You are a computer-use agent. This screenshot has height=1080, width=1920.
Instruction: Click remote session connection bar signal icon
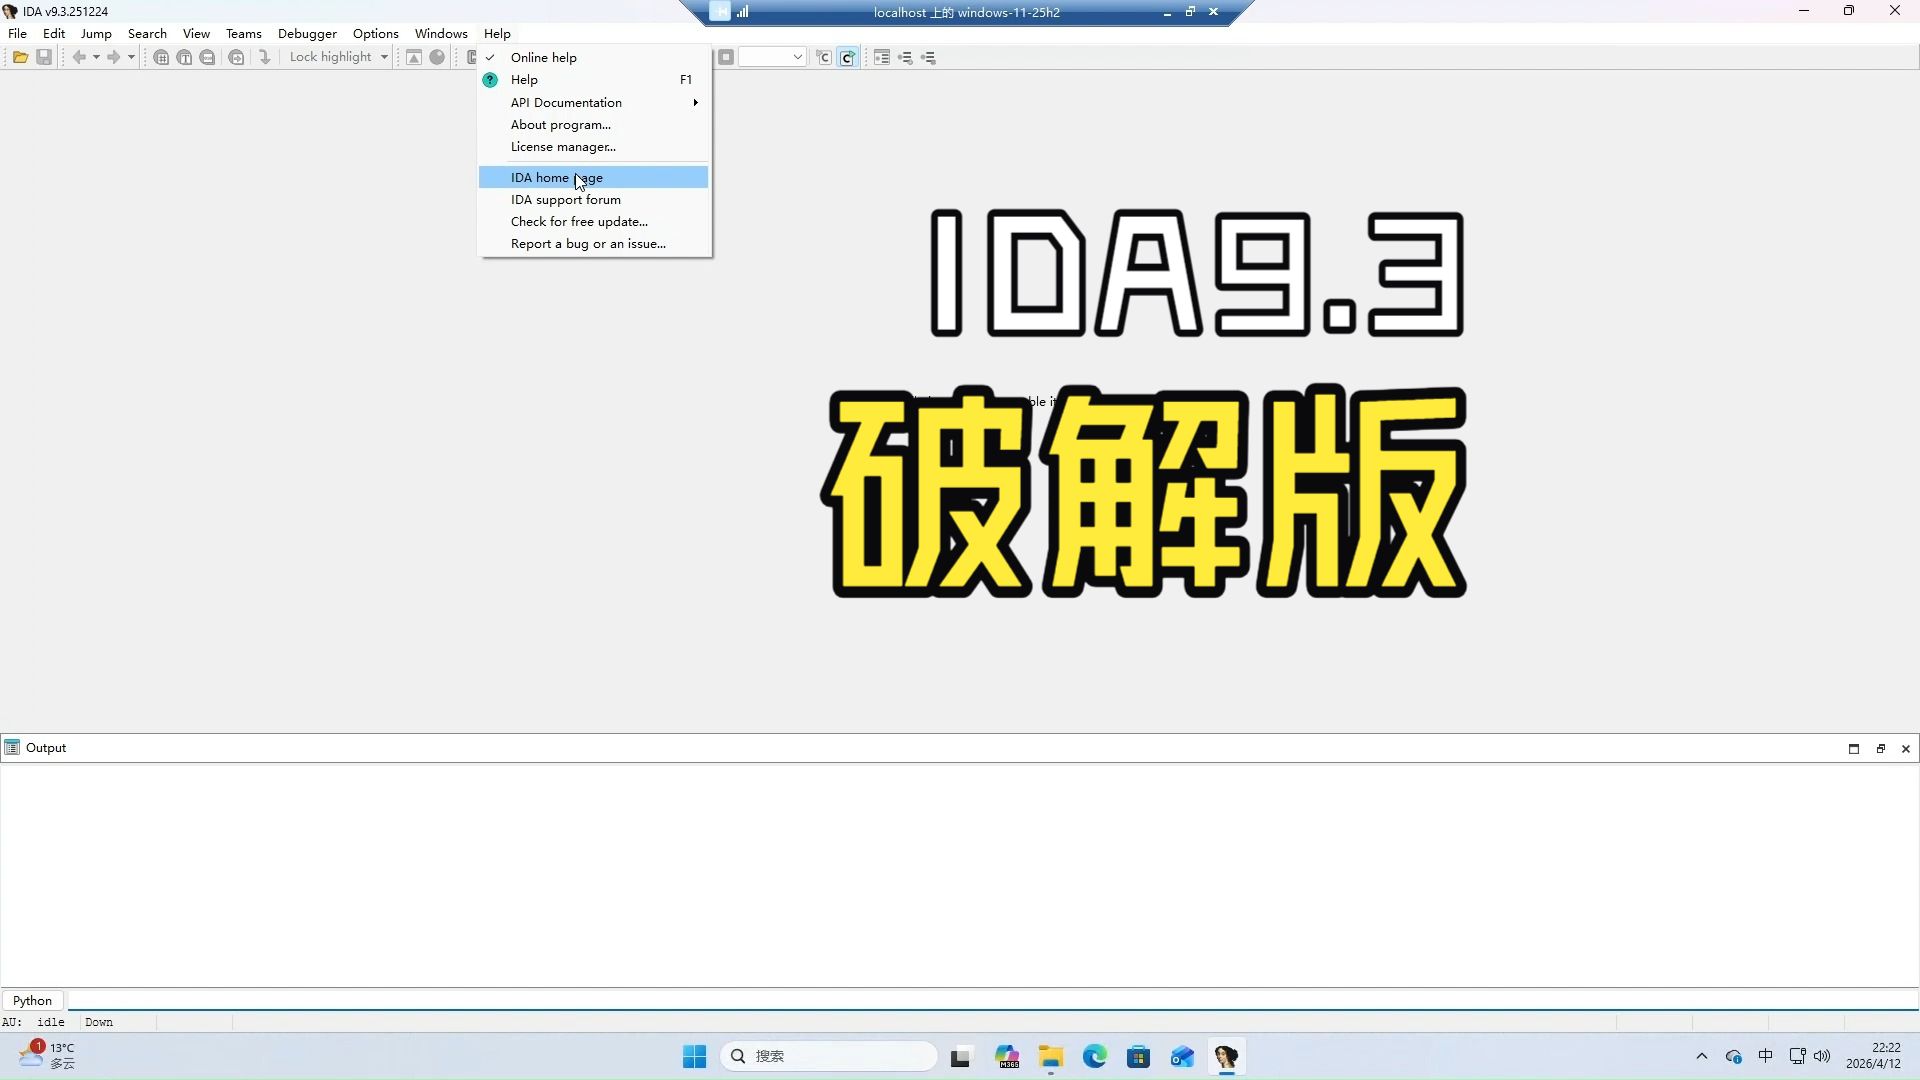[743, 12]
